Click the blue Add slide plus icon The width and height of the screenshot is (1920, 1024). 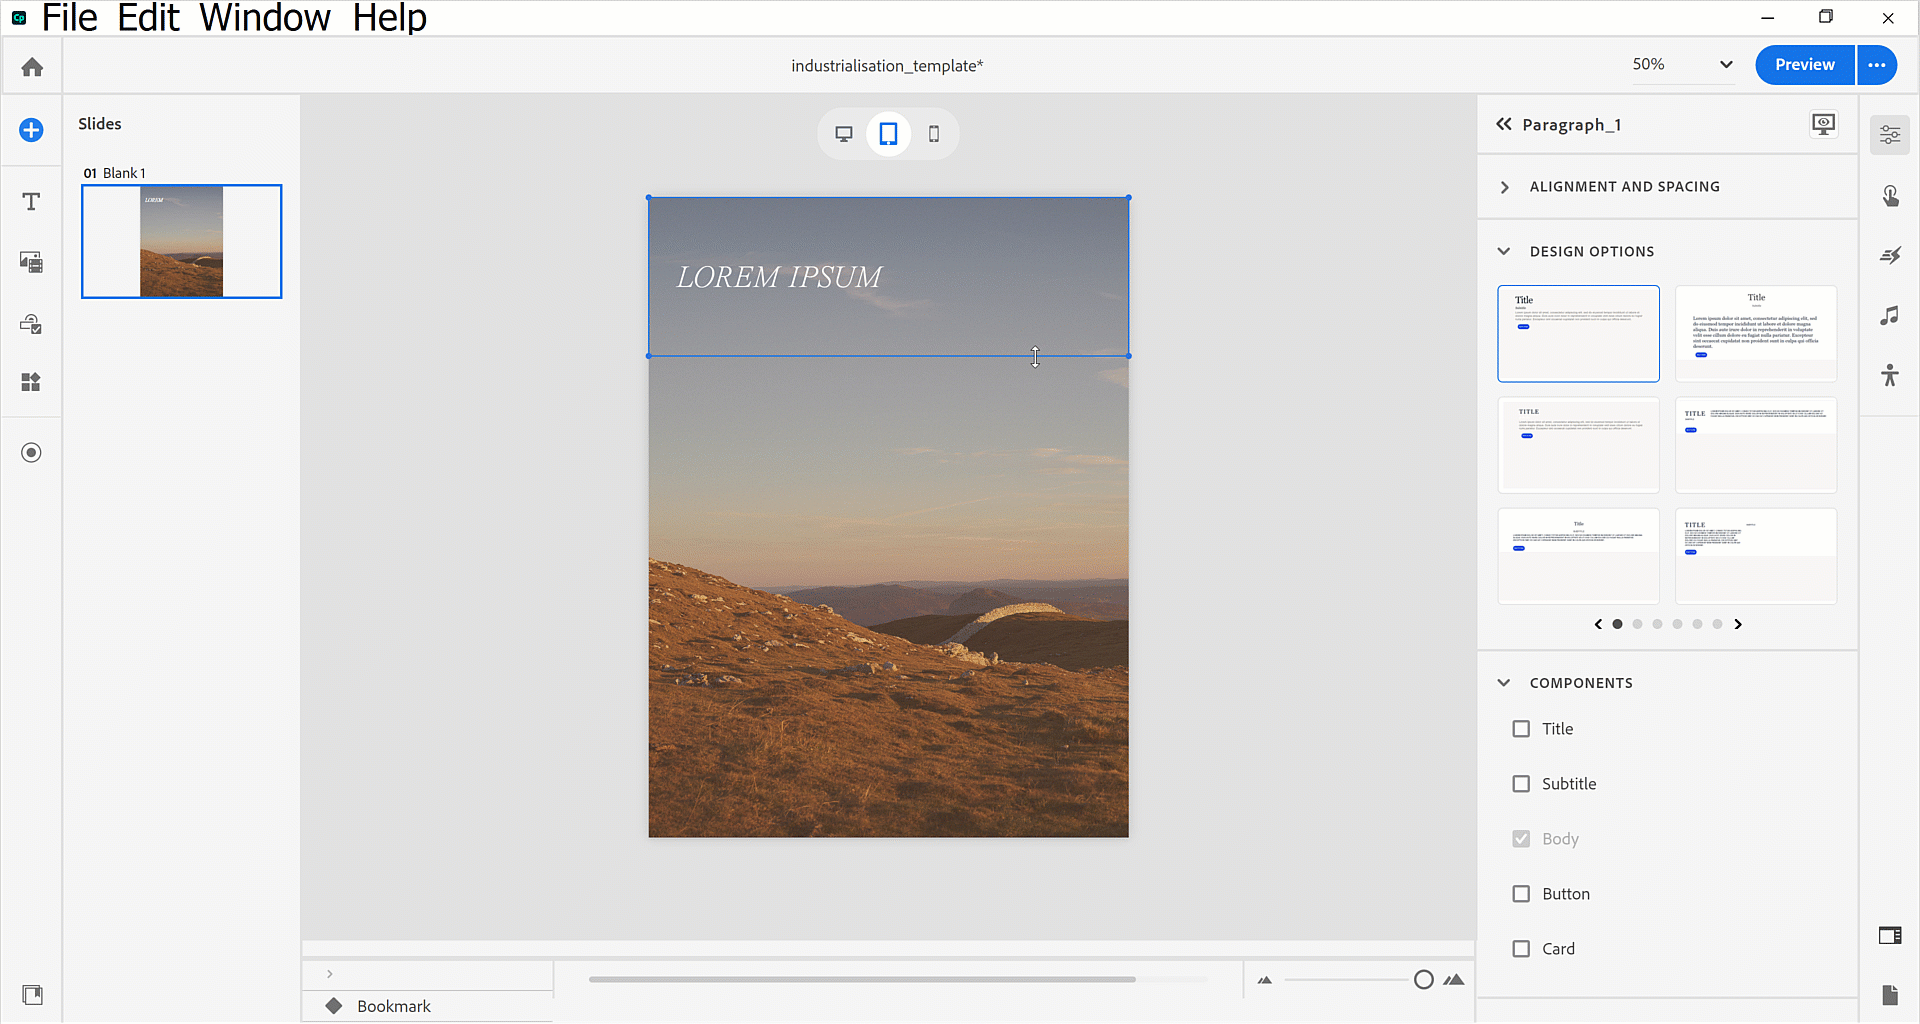pyautogui.click(x=31, y=130)
